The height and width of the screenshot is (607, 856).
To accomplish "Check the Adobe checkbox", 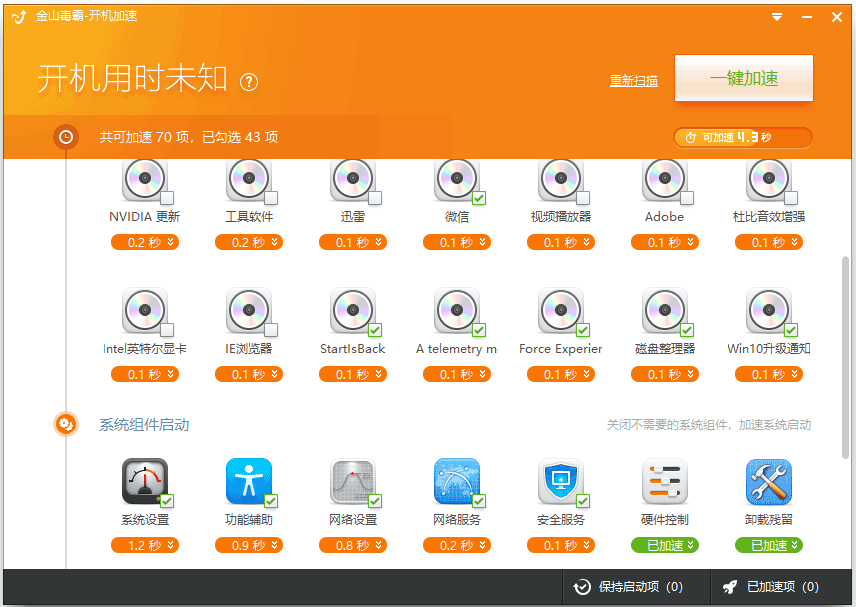I will (687, 198).
